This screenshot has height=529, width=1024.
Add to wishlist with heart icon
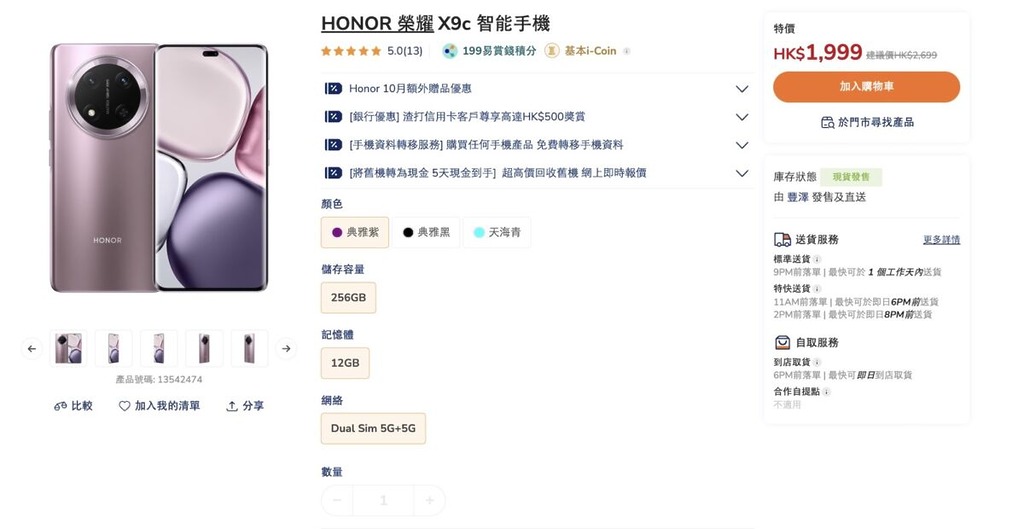click(x=124, y=406)
